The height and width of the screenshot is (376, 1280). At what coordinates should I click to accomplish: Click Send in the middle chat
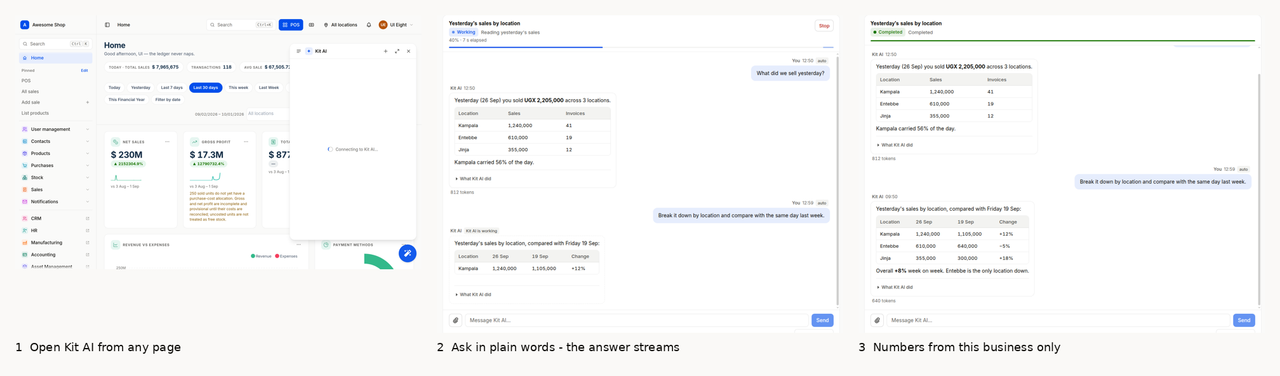coord(822,320)
